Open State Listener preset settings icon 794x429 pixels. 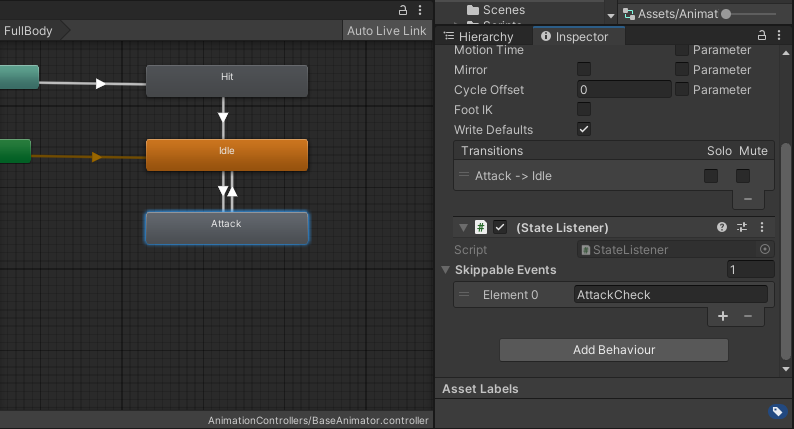[x=742, y=228]
